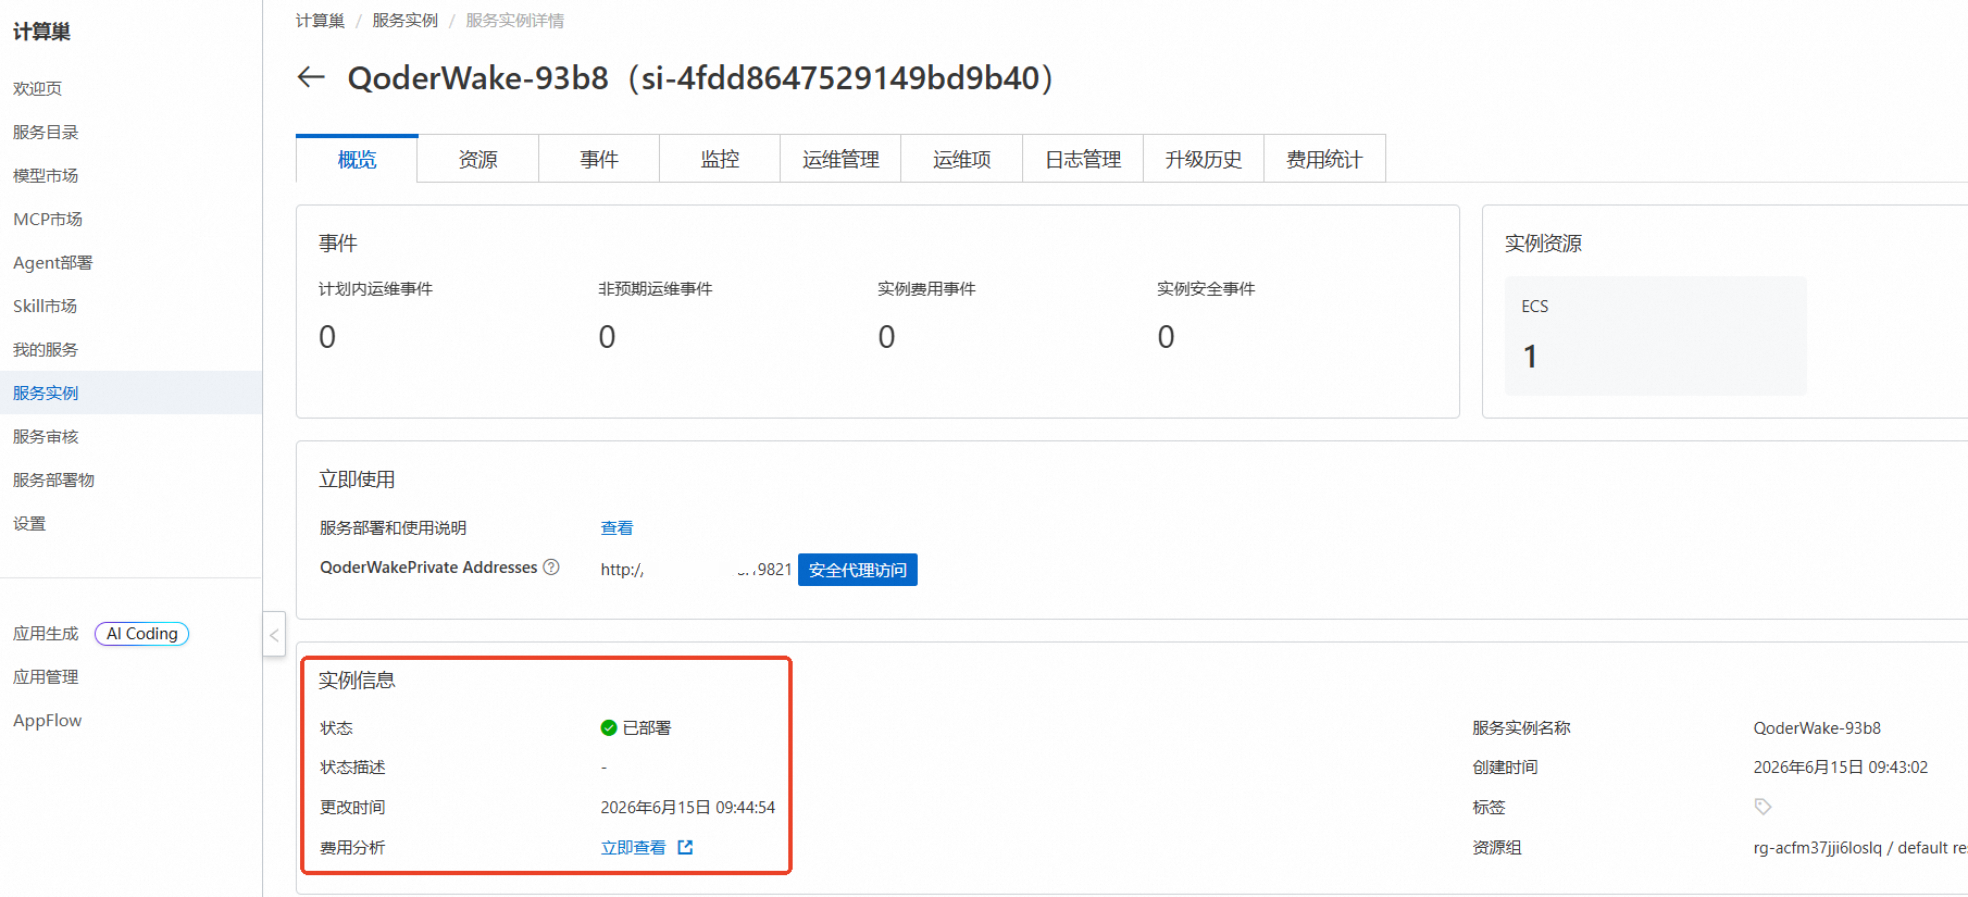Screen dimensions: 1968x897
Task: Select MCP市场 in the sidebar
Action: (48, 219)
